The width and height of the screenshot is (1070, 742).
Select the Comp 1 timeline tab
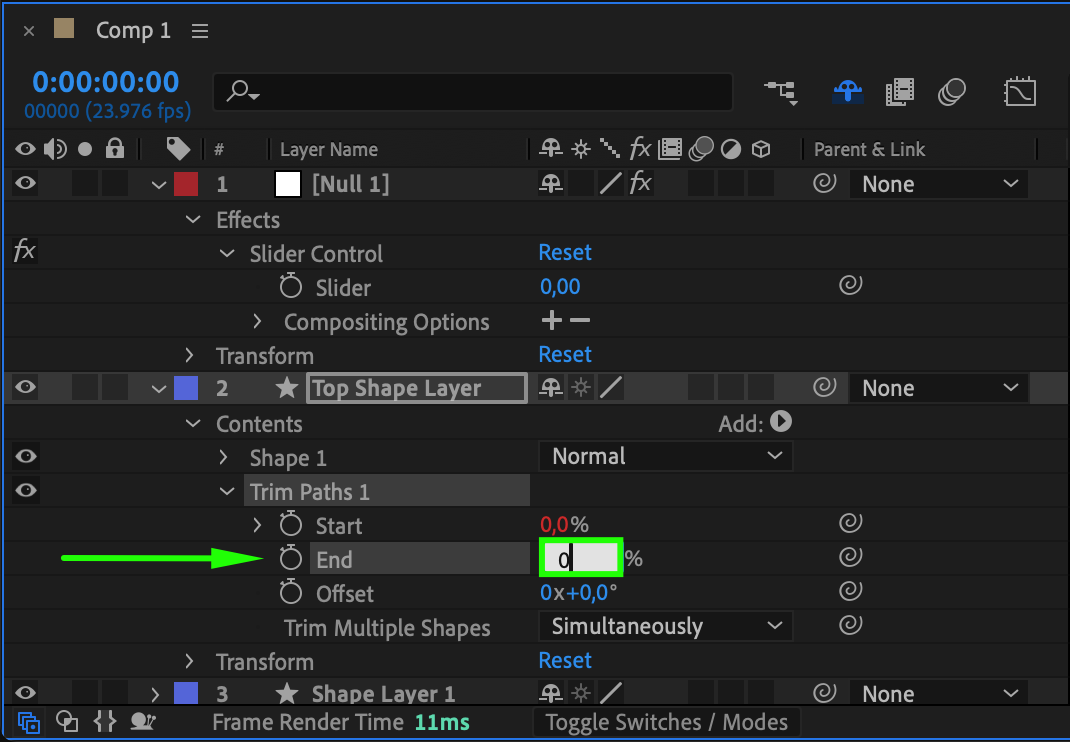click(132, 31)
